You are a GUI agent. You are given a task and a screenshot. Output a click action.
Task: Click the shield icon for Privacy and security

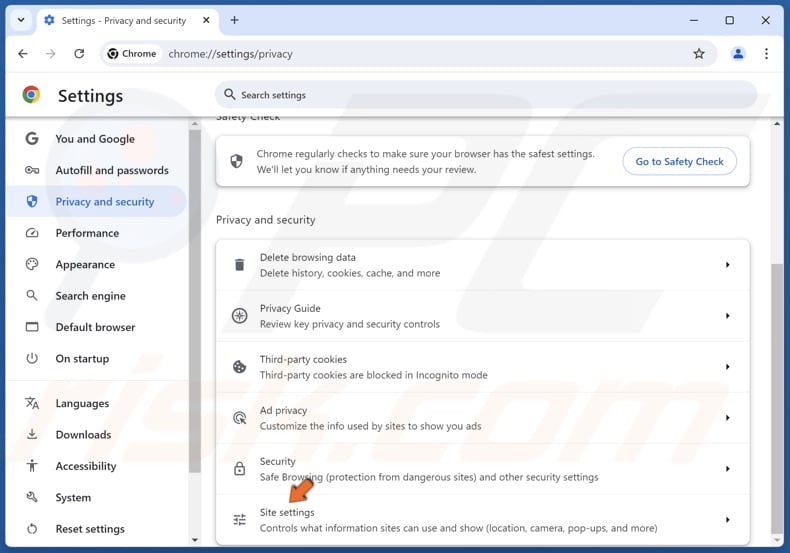(32, 201)
